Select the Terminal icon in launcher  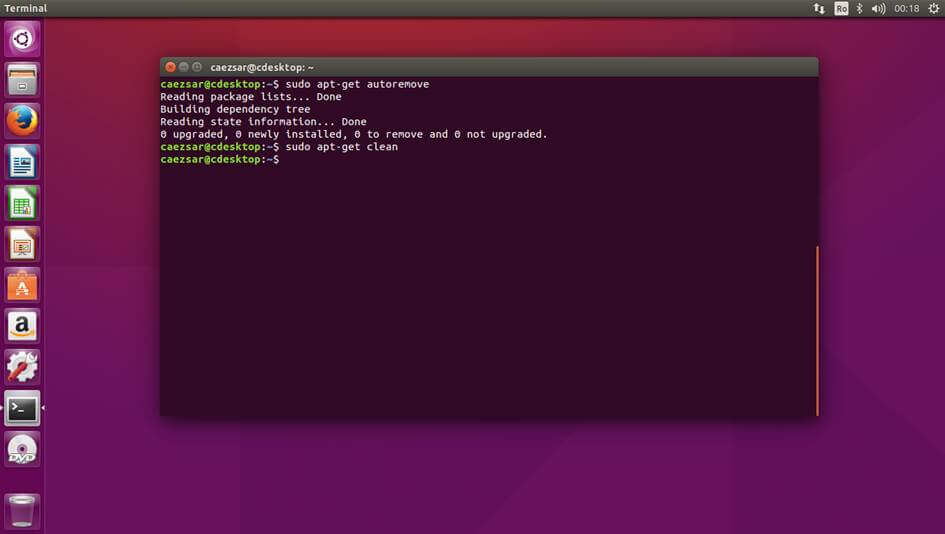(x=22, y=408)
